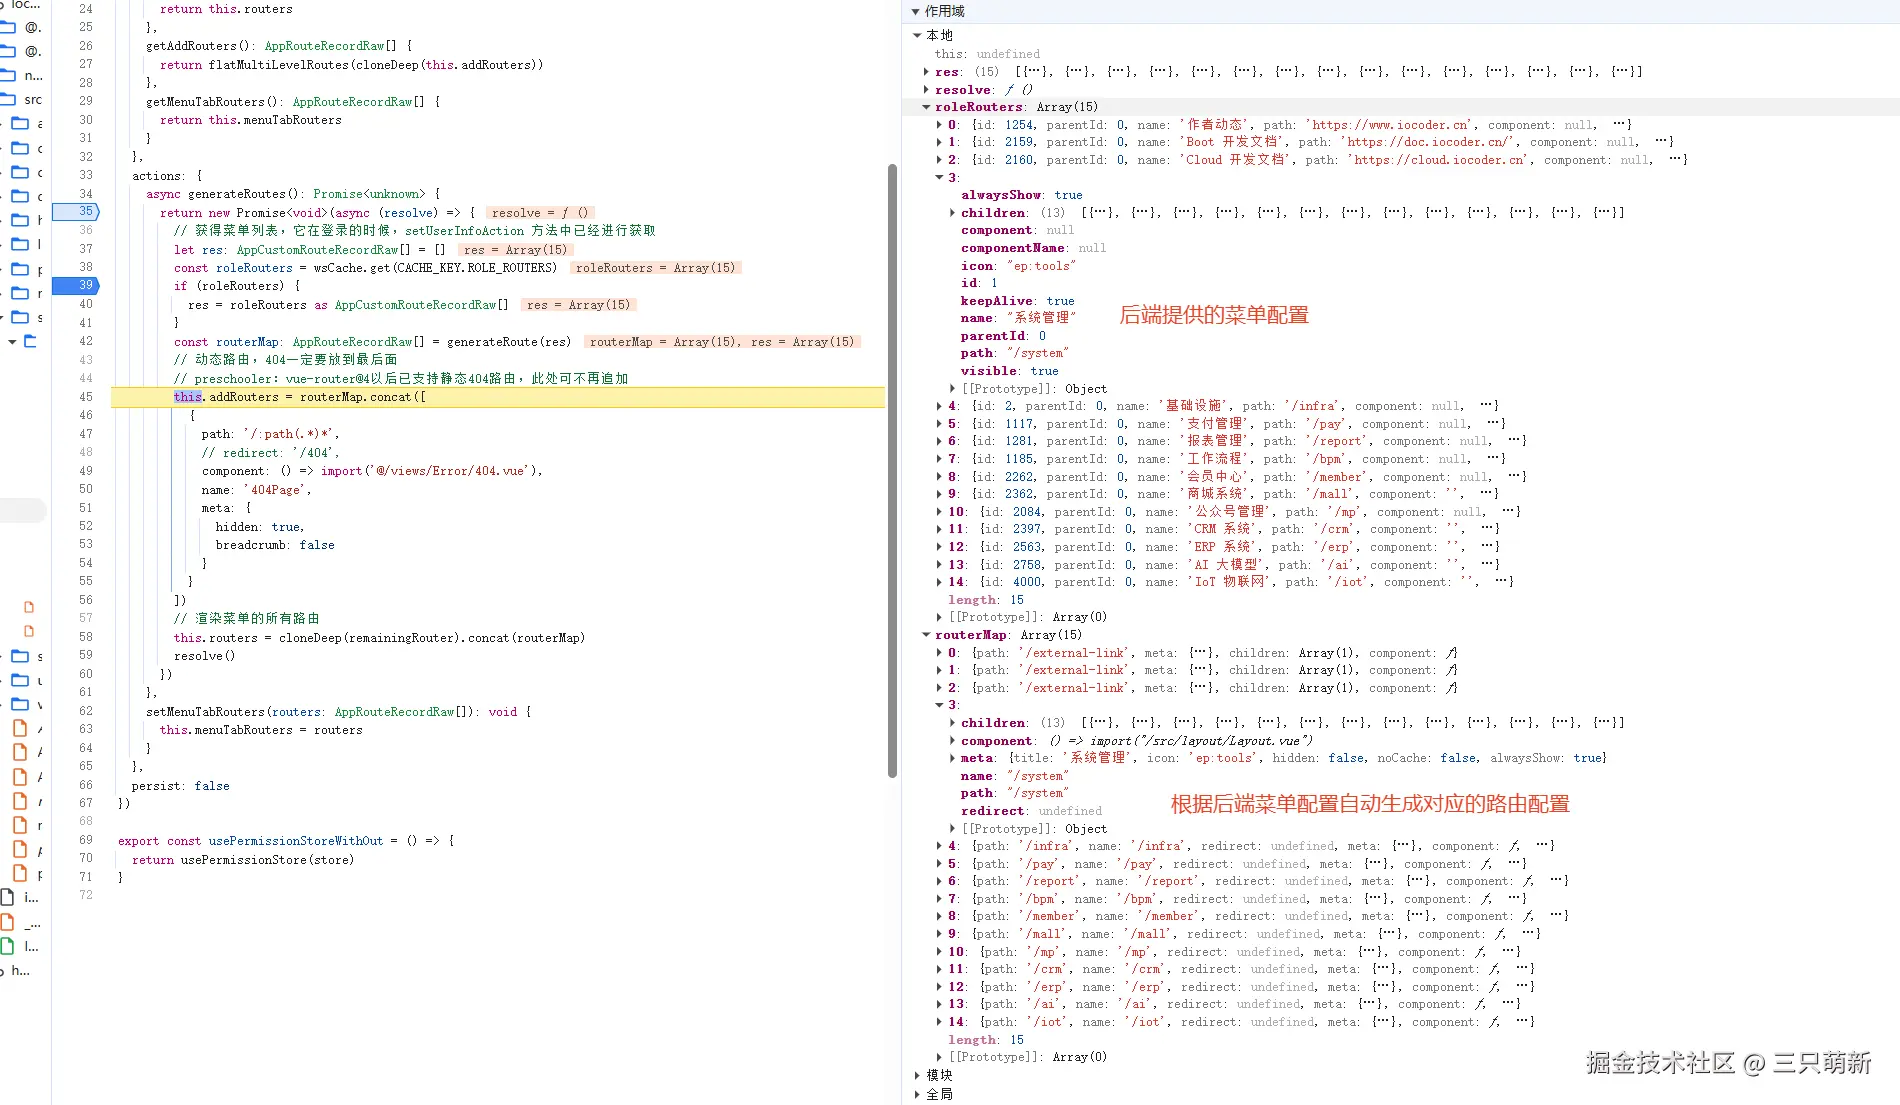
Task: Add a breakpoint at line 59
Action: (86, 655)
